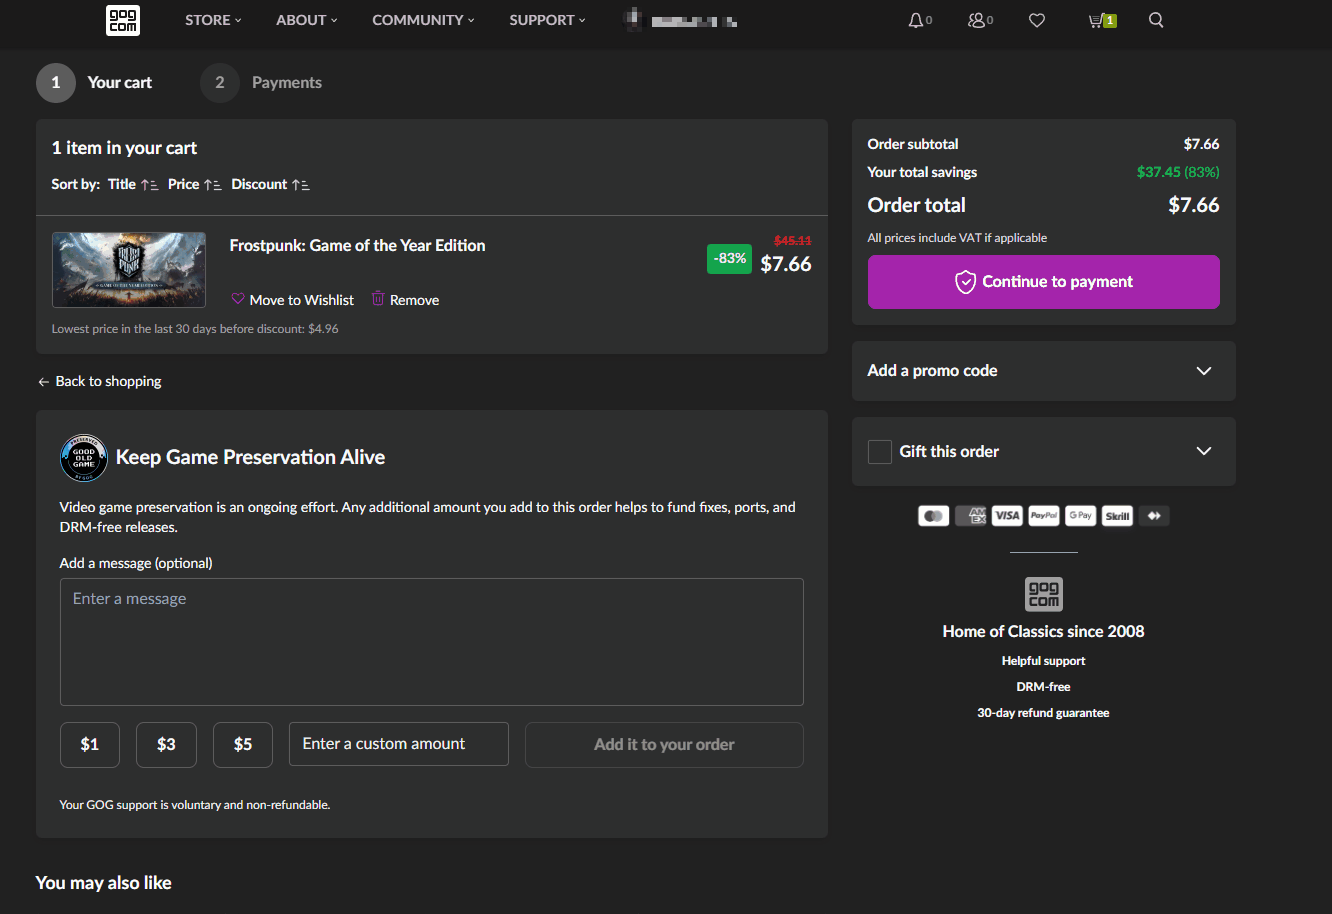
Task: Open the notifications bell icon
Action: pos(915,20)
